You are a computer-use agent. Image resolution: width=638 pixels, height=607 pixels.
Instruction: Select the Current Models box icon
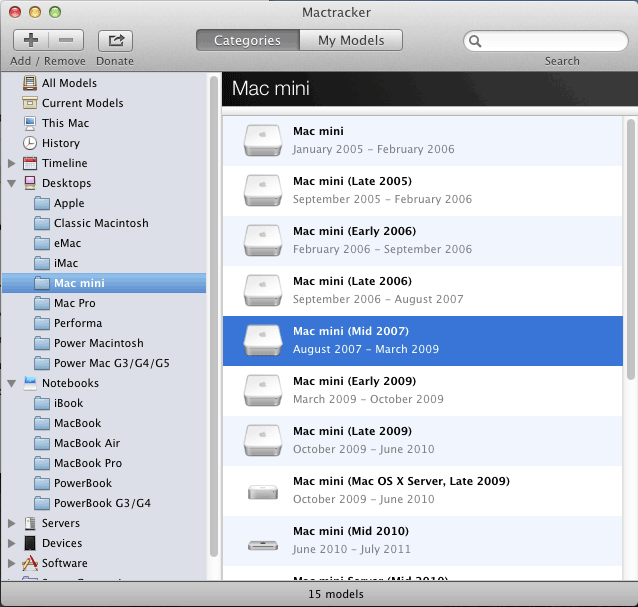(30, 103)
